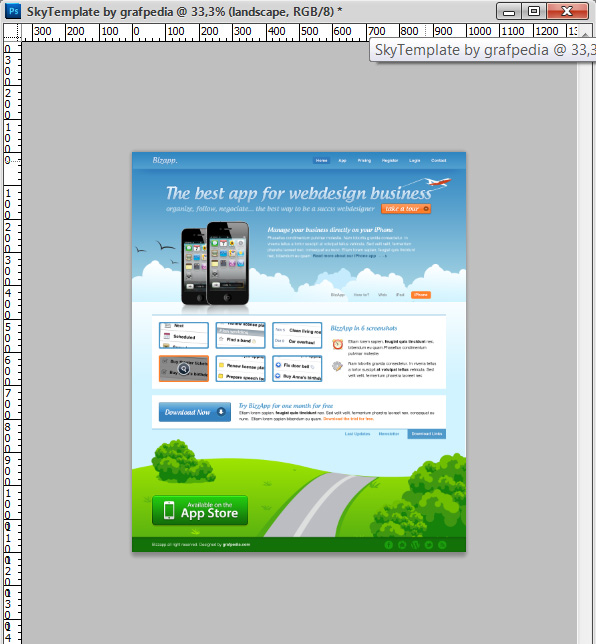Viewport: 596px width, 644px height.
Task: Click the orange 'Download the trial for free' link
Action: [348, 419]
